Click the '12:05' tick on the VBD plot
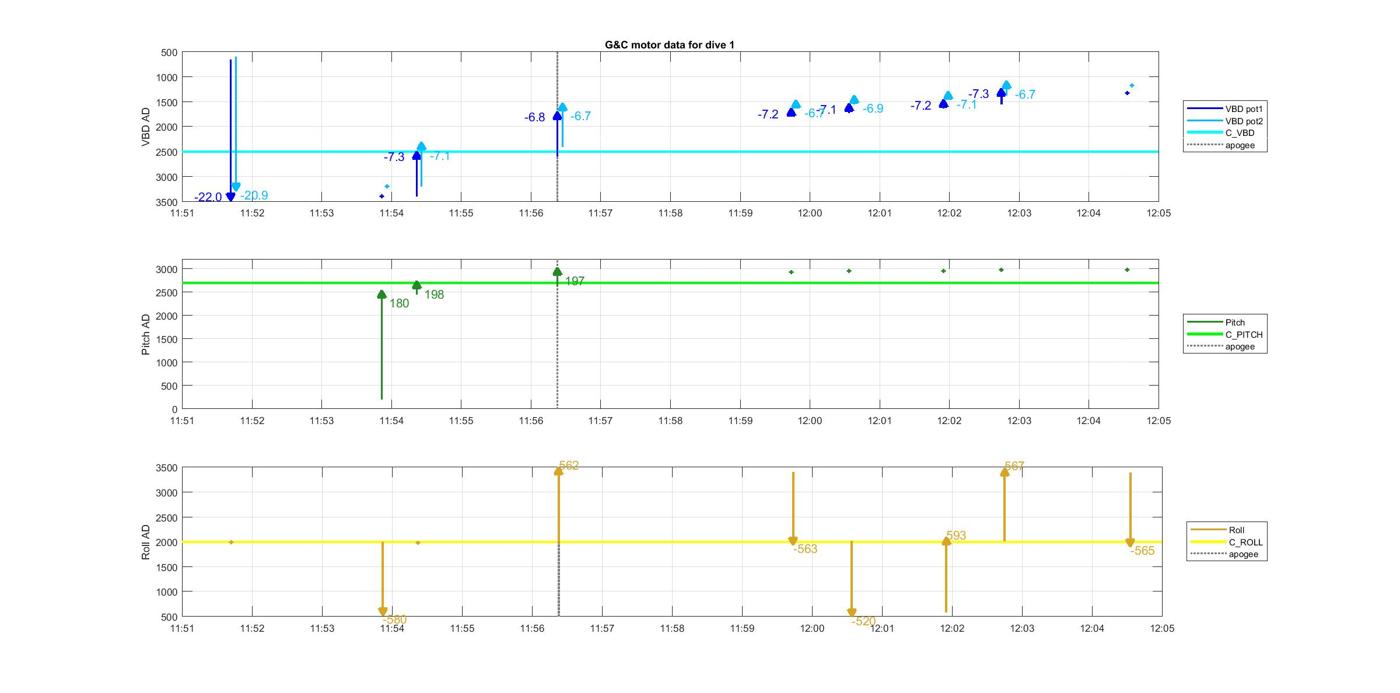This screenshot has height=693, width=1400. pyautogui.click(x=1158, y=212)
